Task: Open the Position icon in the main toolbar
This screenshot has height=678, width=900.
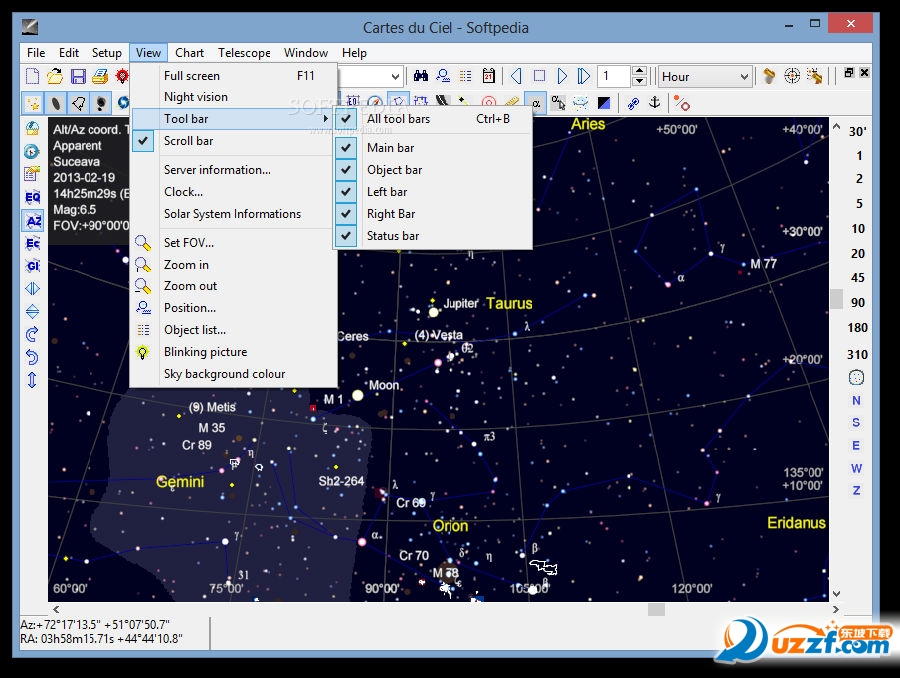Action: coord(443,76)
